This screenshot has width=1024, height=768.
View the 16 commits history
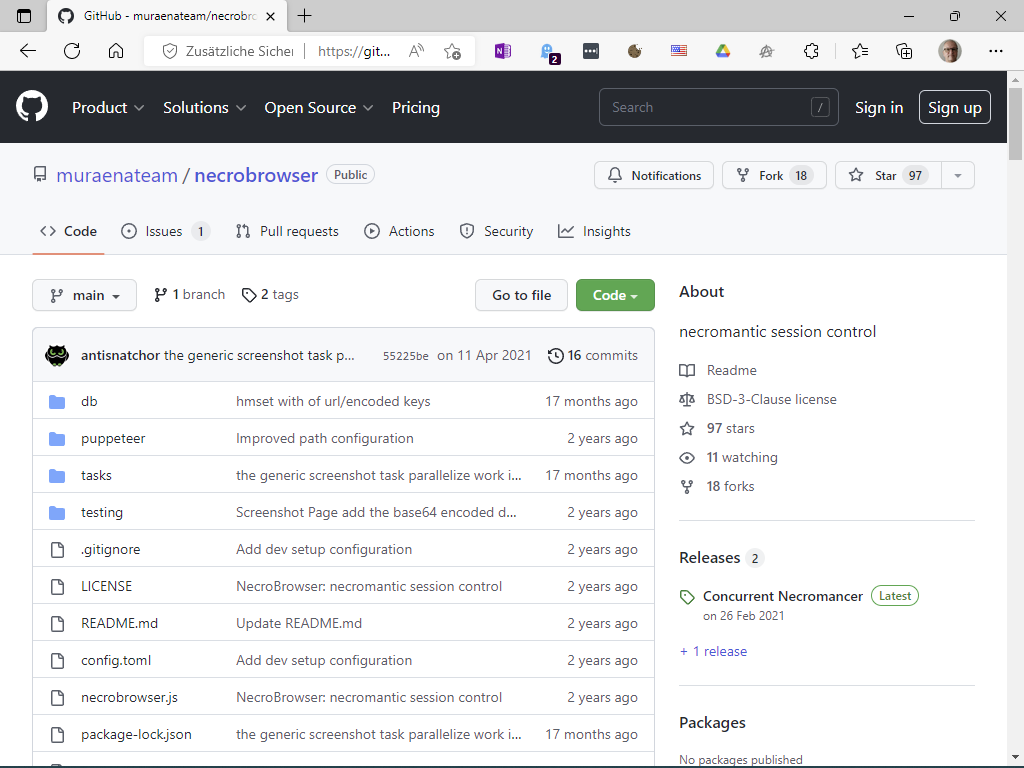pyautogui.click(x=593, y=355)
